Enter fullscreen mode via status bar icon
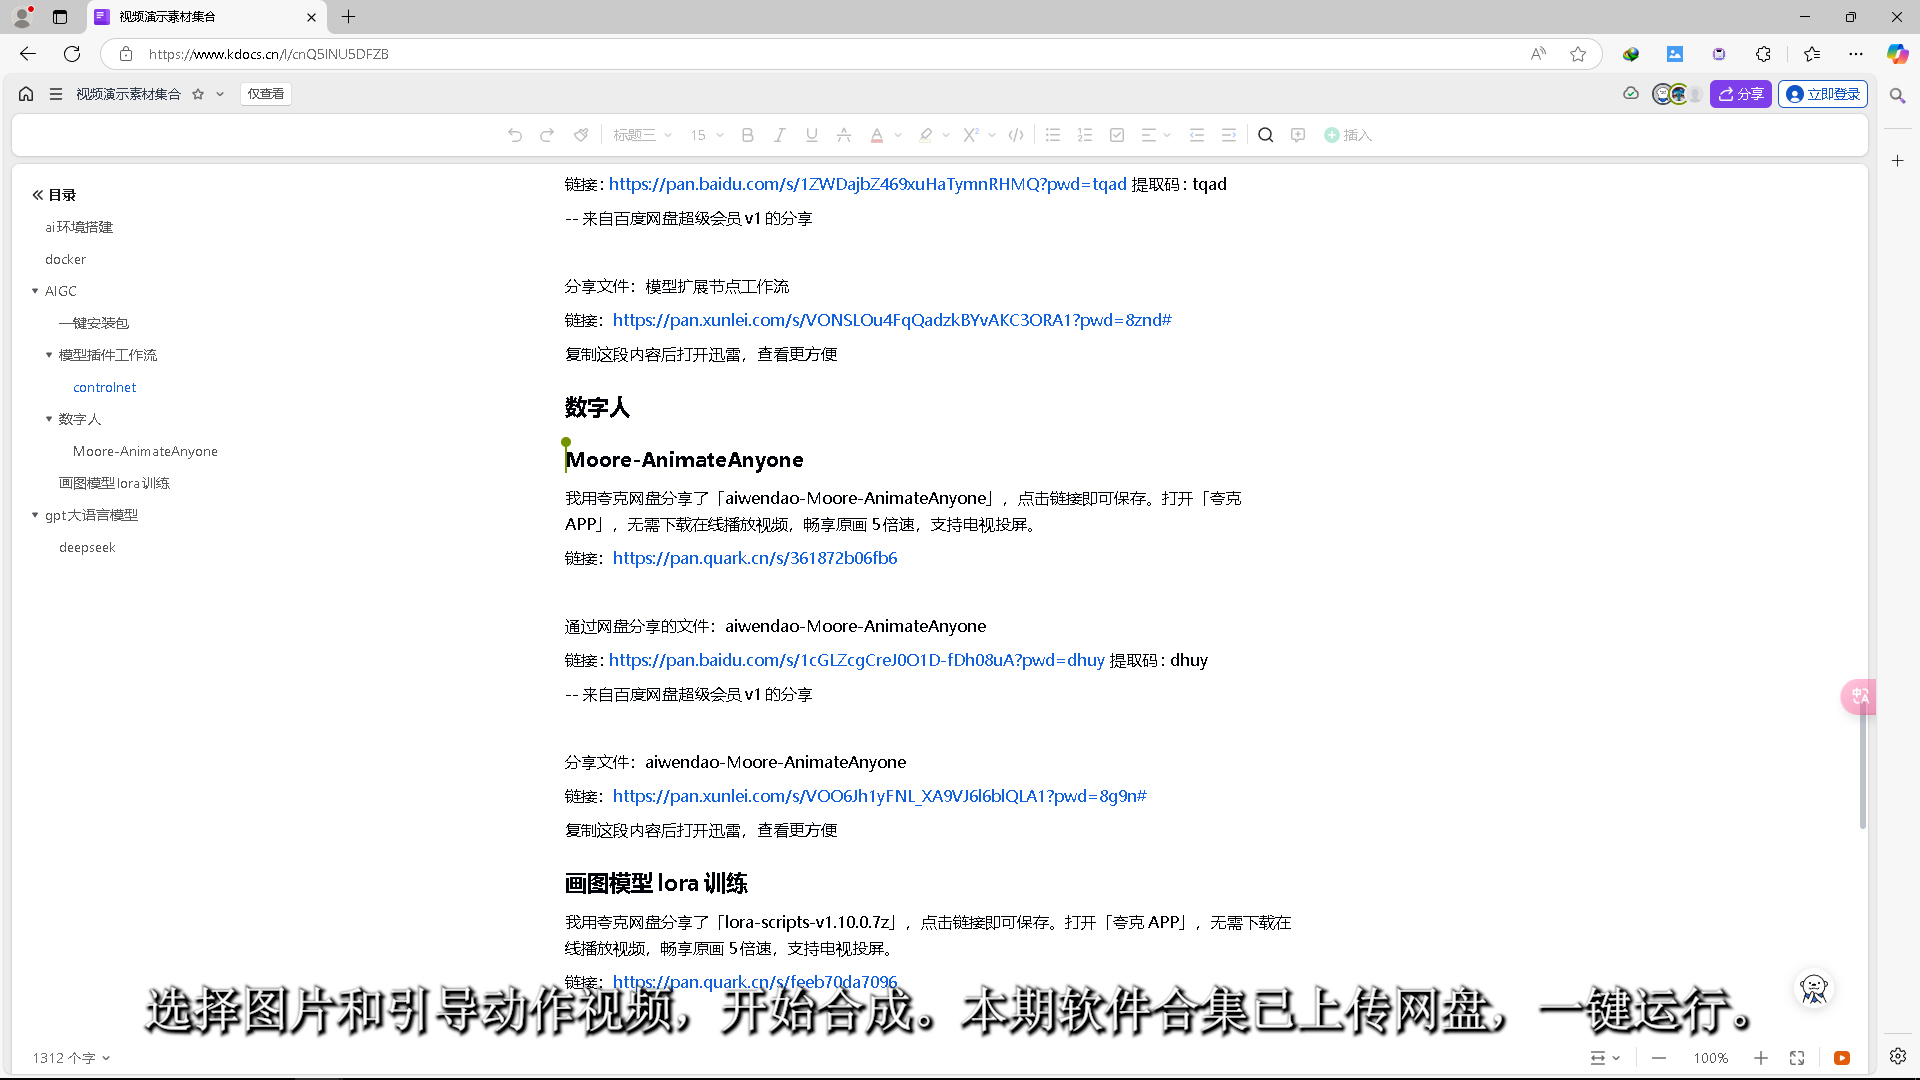 click(1797, 1058)
